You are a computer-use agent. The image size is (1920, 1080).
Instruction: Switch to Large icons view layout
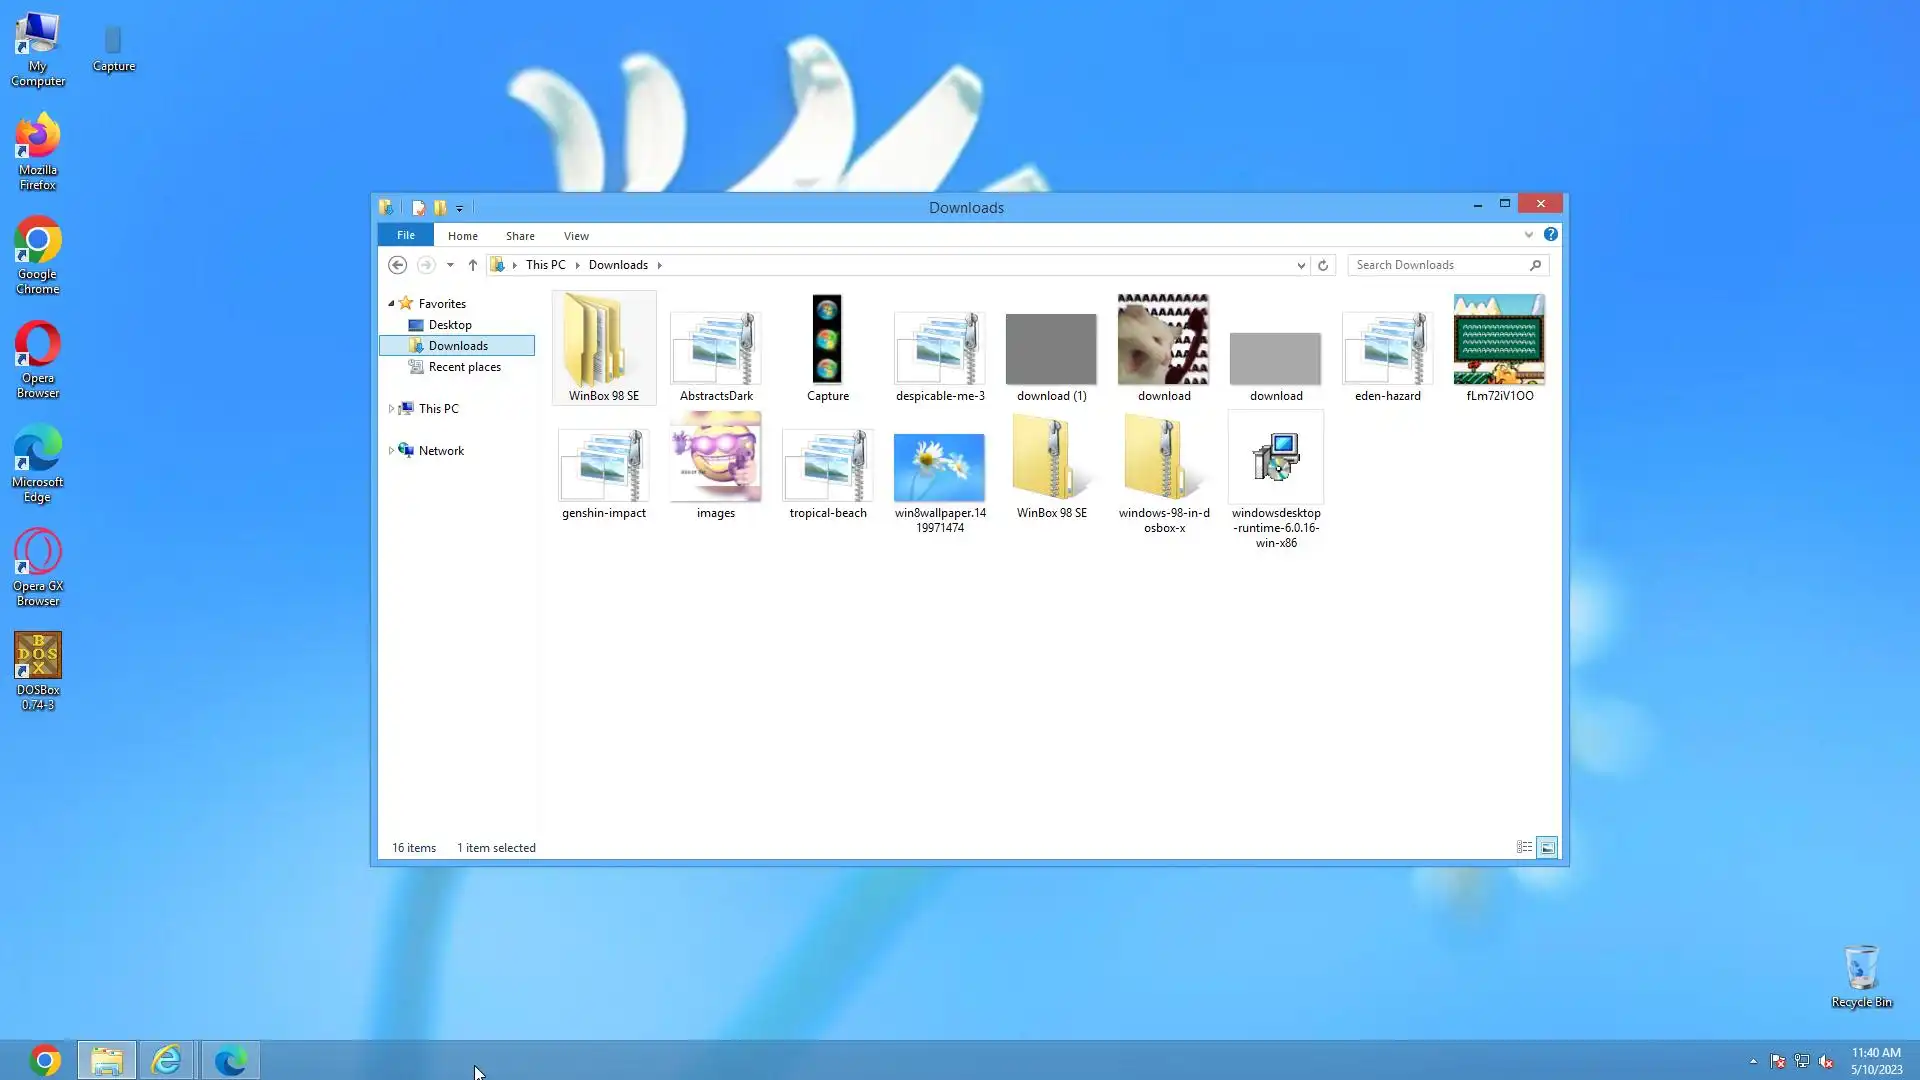[1547, 847]
